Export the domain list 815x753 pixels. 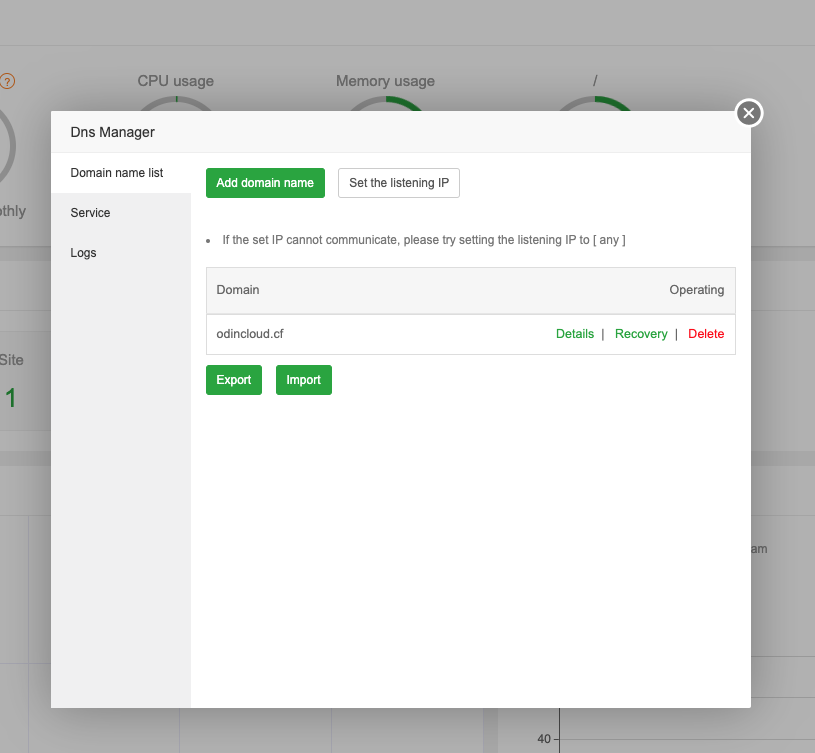coord(234,380)
